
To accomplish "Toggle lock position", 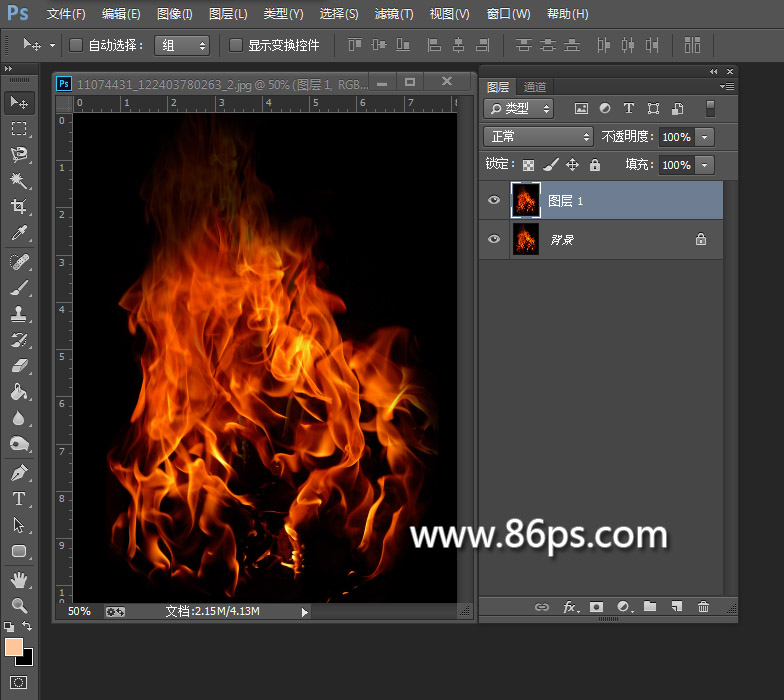I will tap(572, 164).
